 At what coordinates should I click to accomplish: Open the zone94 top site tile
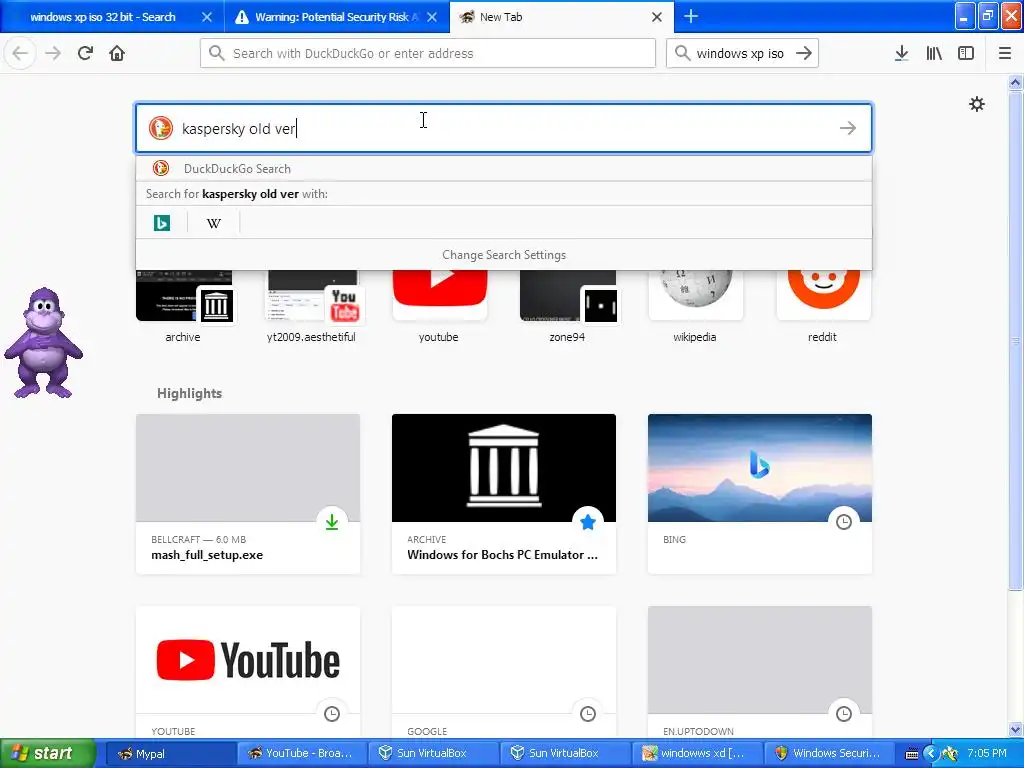[x=567, y=307]
